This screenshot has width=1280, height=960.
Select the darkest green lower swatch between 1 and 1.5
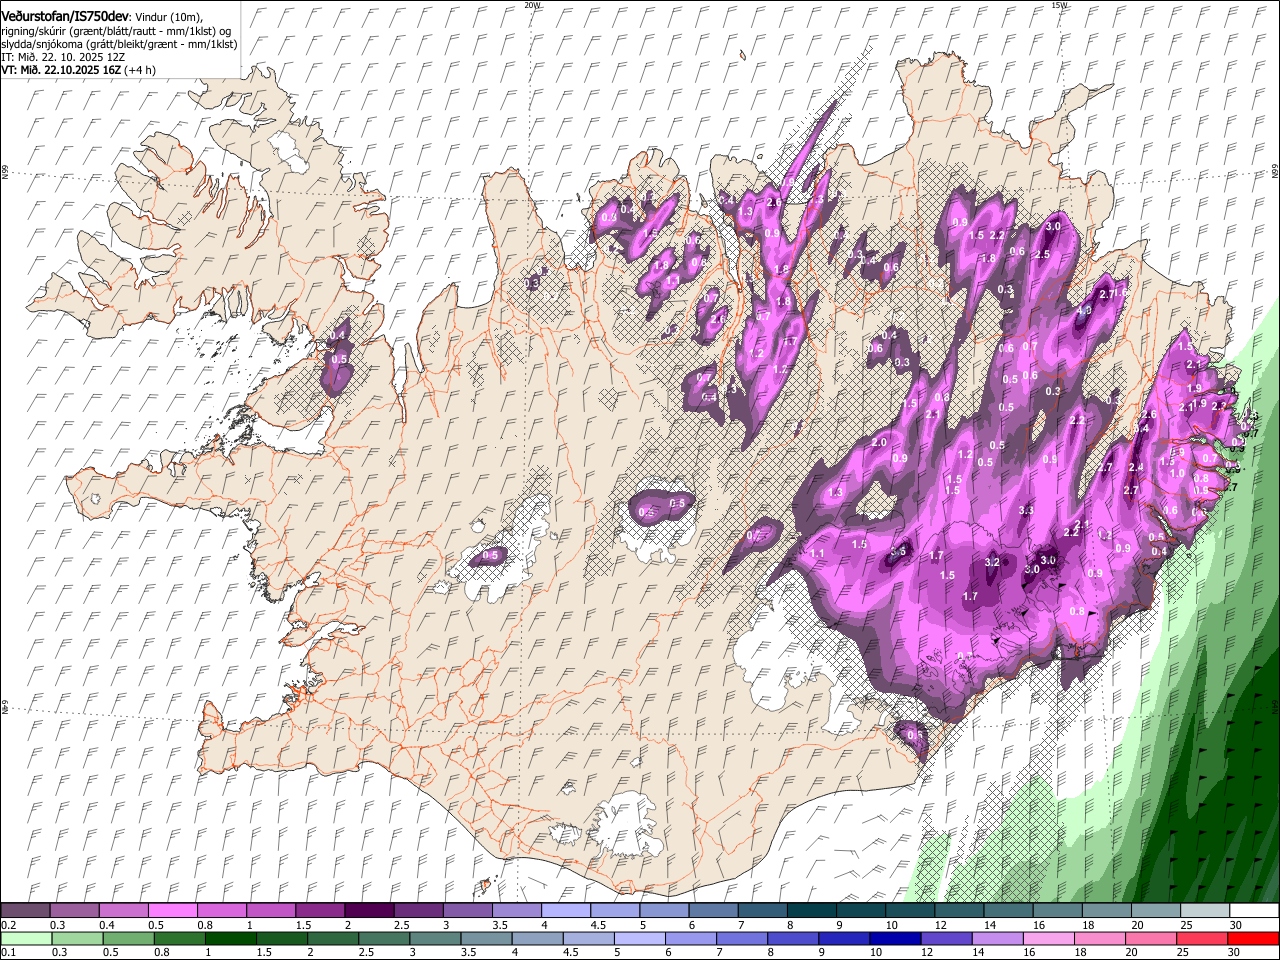(x=231, y=939)
